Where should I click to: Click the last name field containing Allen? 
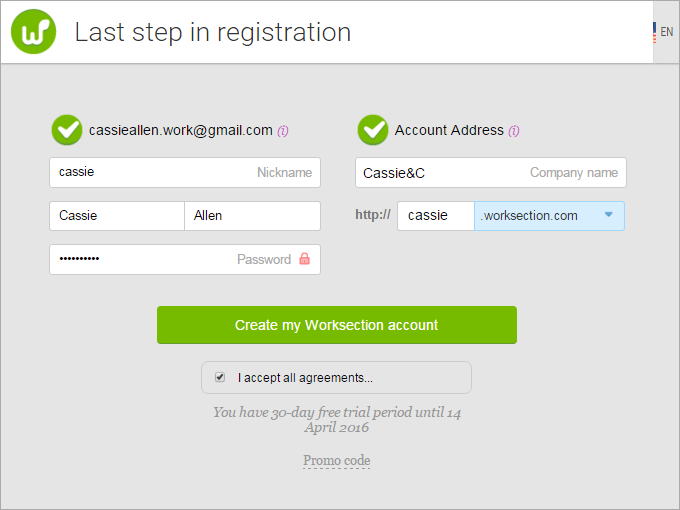(x=252, y=216)
